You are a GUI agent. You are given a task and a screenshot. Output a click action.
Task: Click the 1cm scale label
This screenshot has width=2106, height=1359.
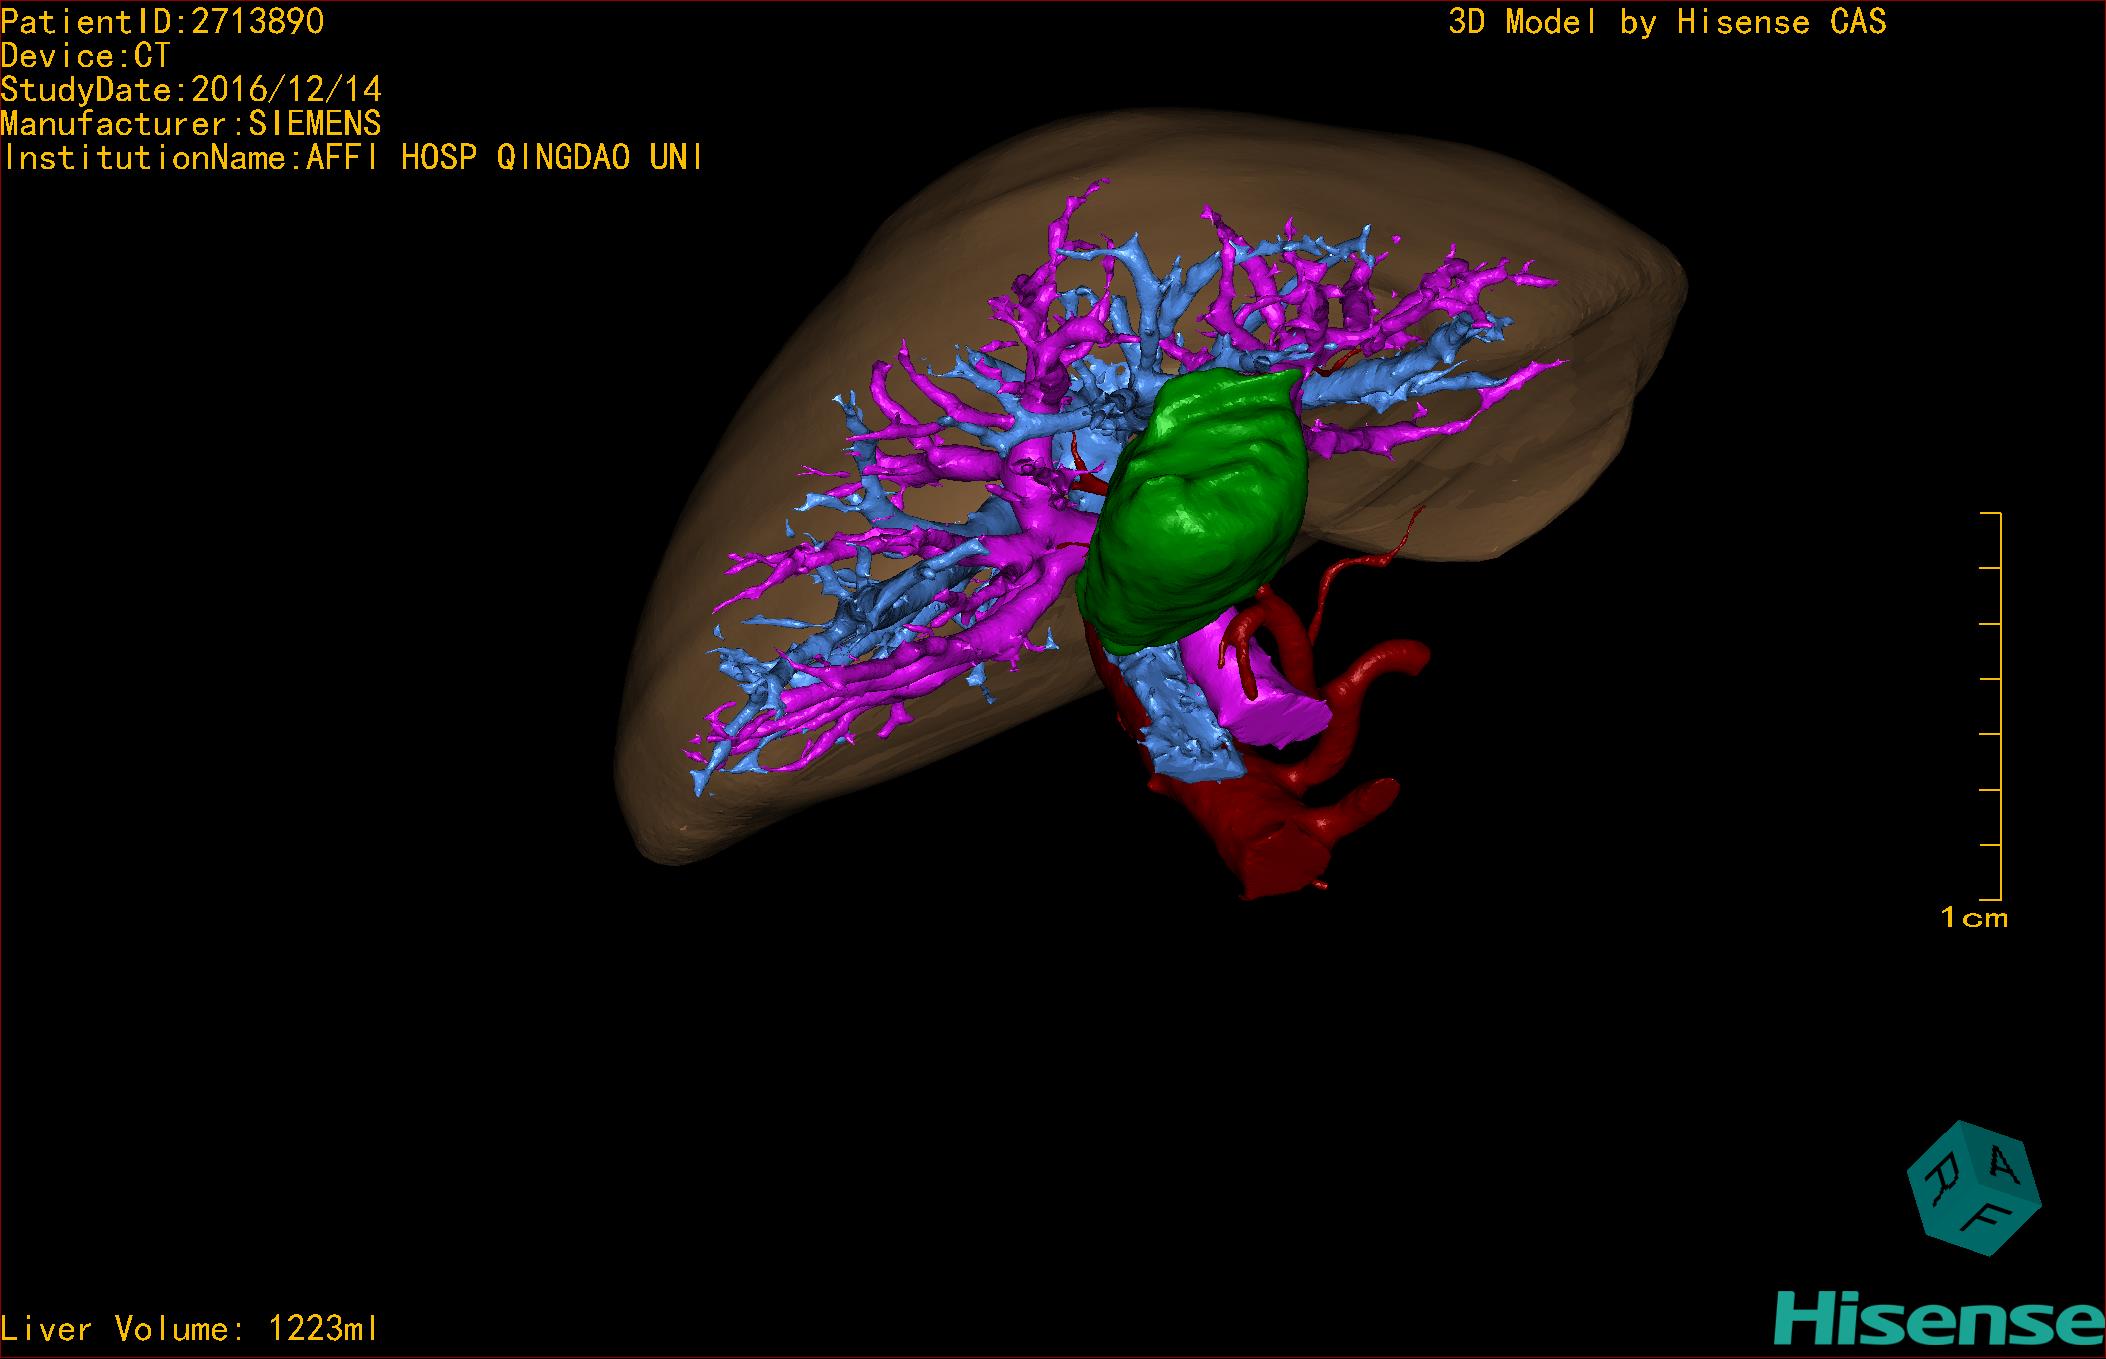(x=1973, y=917)
